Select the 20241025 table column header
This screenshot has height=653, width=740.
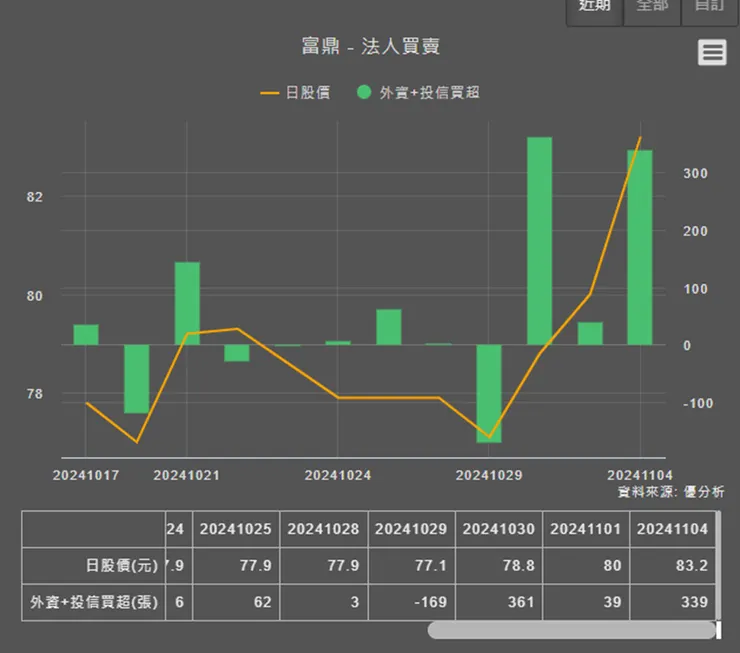[x=236, y=529]
